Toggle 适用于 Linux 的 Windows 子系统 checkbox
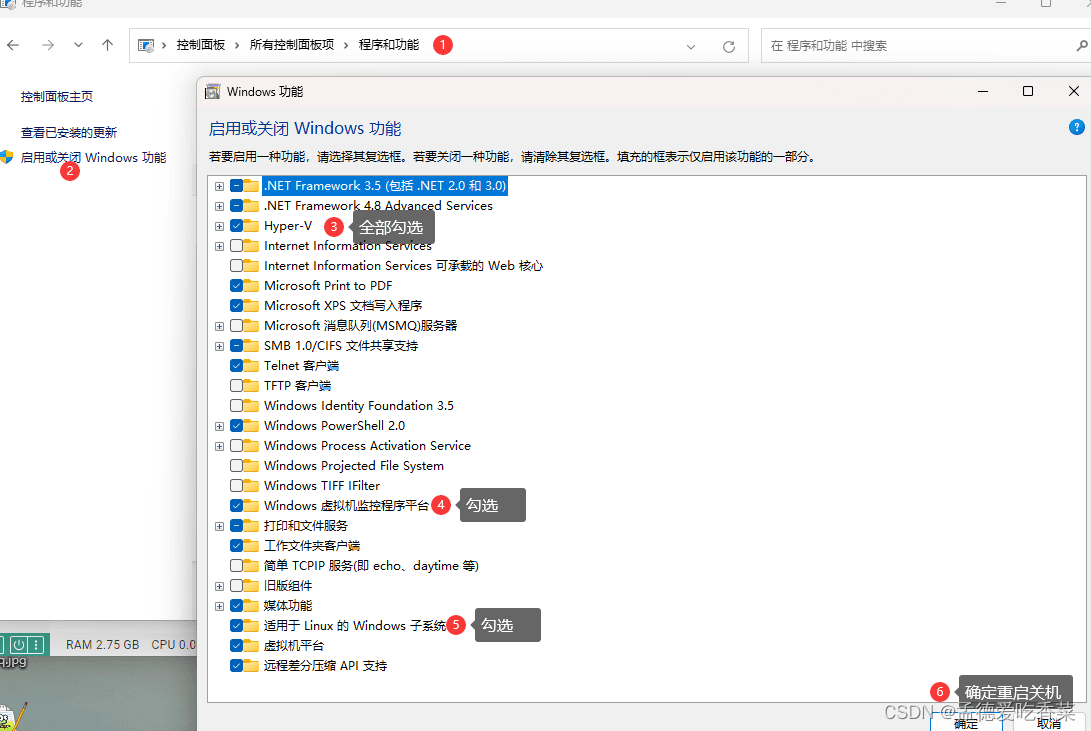This screenshot has width=1091, height=731. point(237,625)
